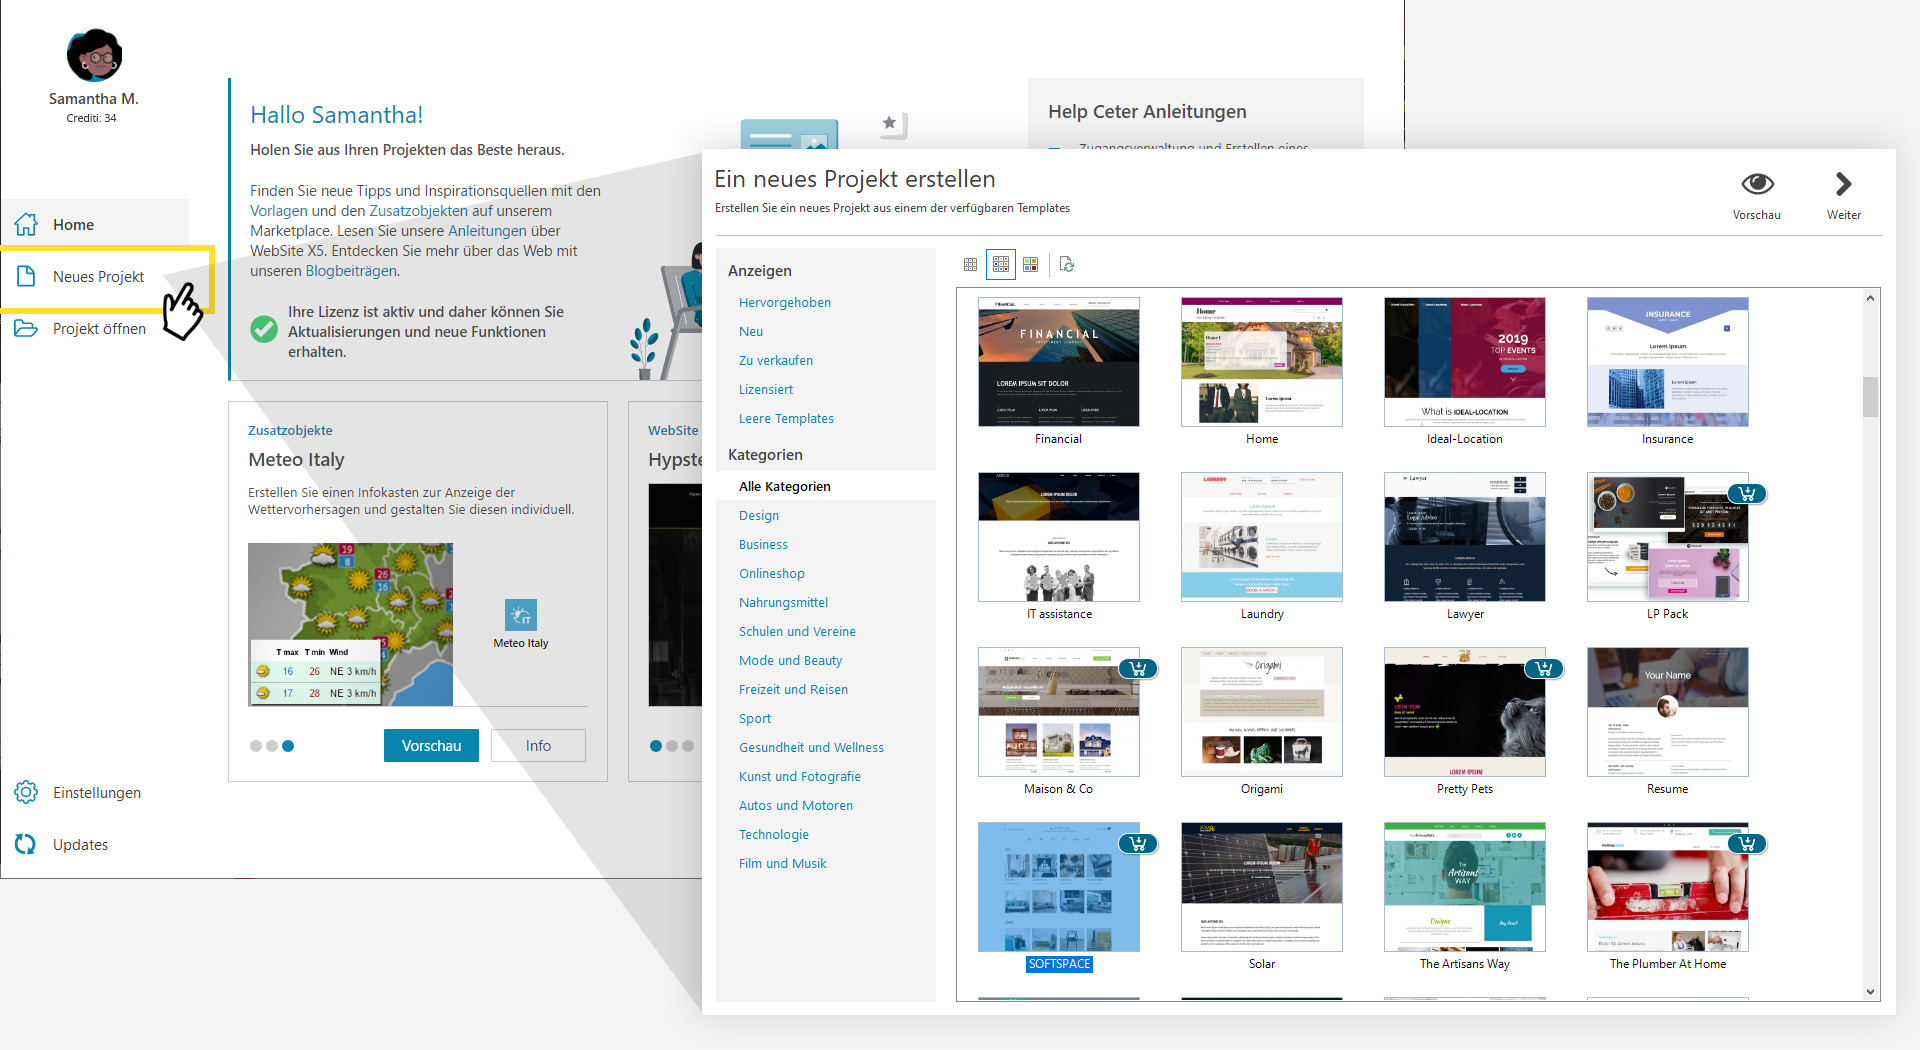The width and height of the screenshot is (1920, 1050).
Task: Switch to medium thumbnails view
Action: pyautogui.click(x=1000, y=265)
